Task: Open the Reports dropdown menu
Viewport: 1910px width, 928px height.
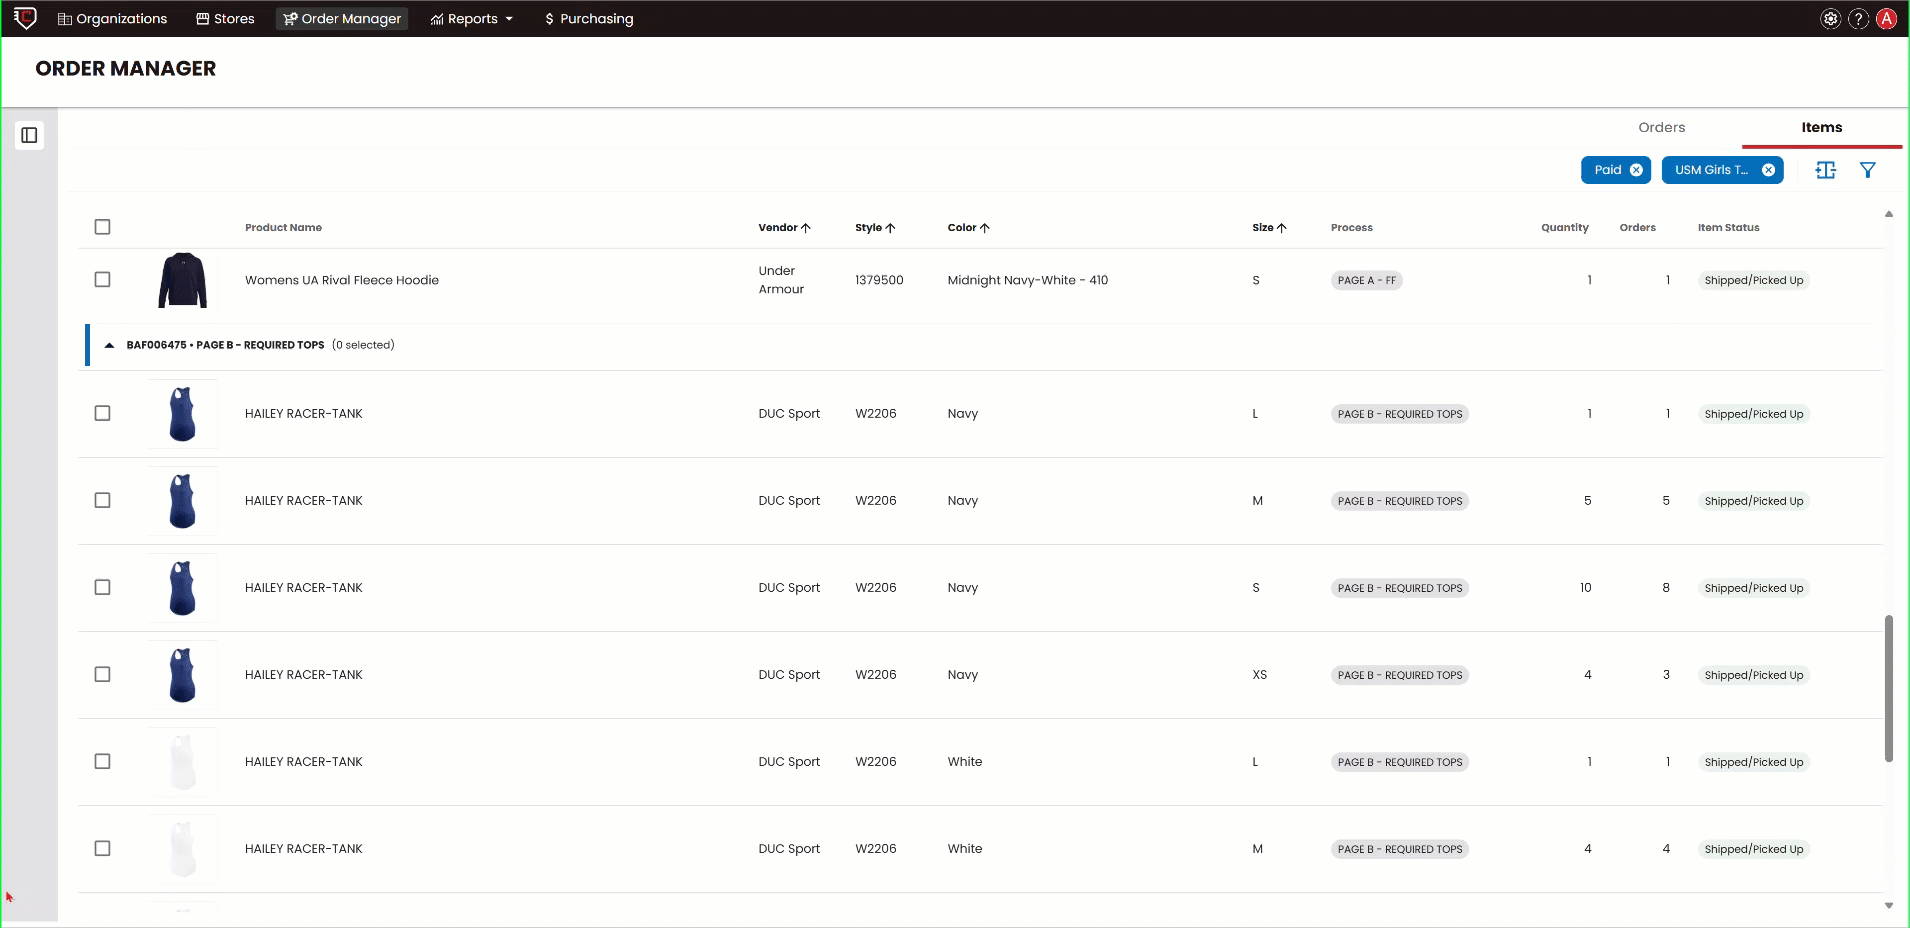Action: pyautogui.click(x=471, y=18)
